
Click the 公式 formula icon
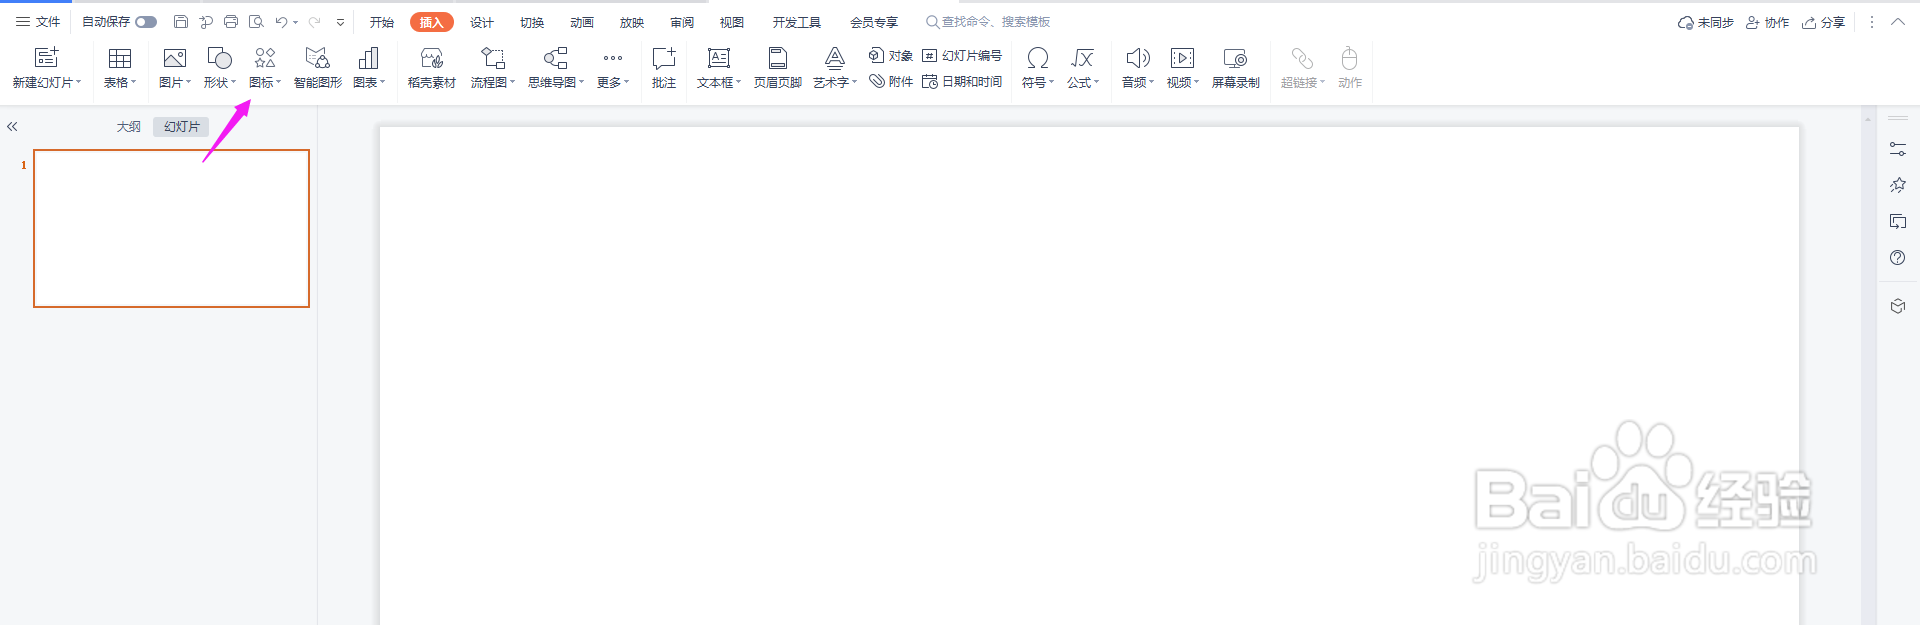1083,58
